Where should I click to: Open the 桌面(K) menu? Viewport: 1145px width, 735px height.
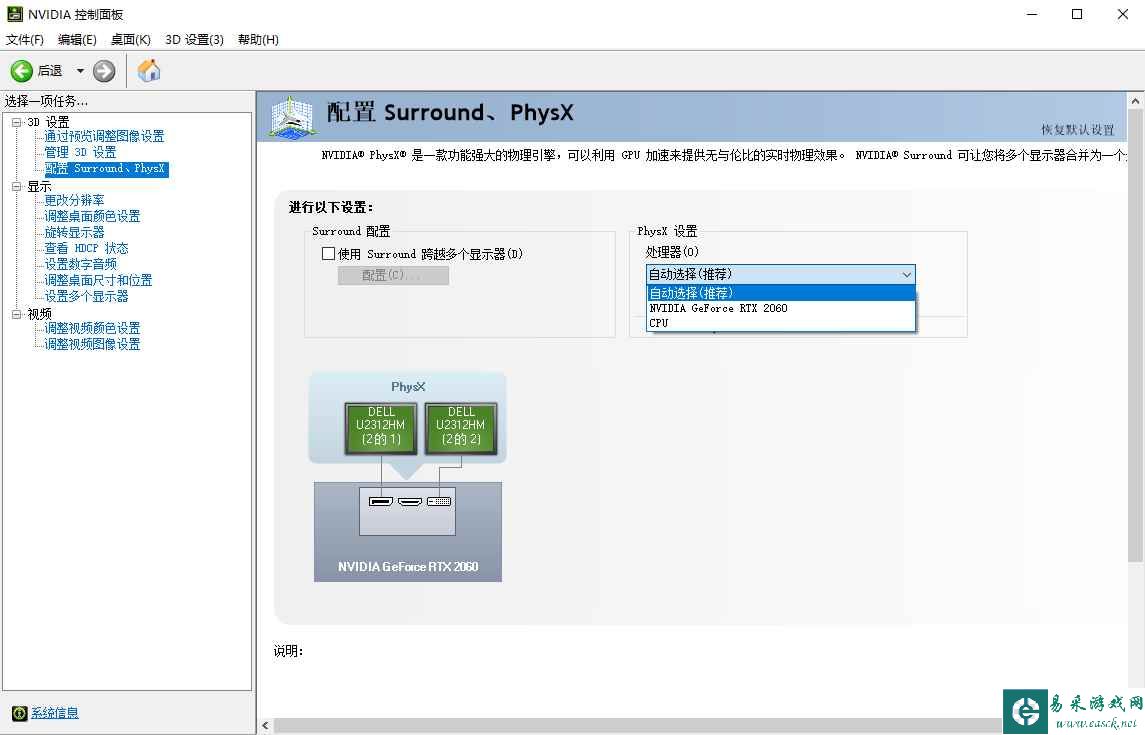click(x=131, y=39)
